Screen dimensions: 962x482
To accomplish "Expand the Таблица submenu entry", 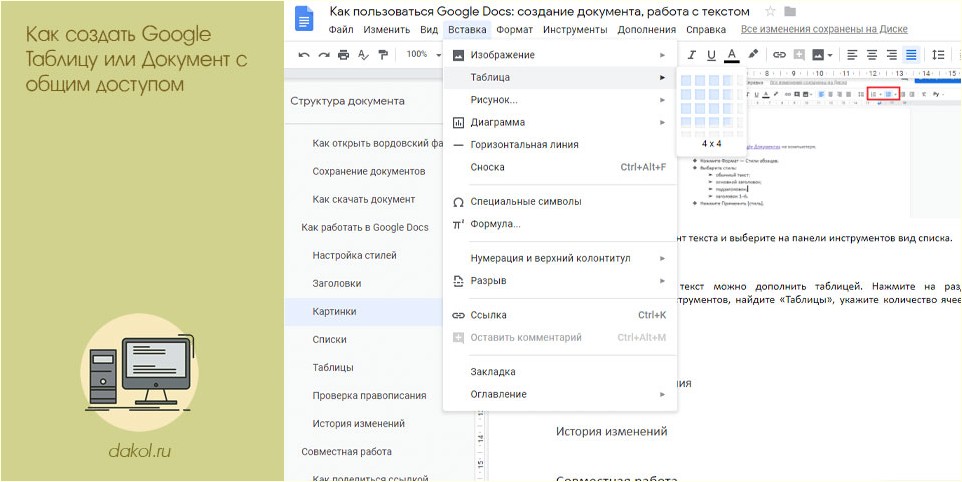I will pyautogui.click(x=560, y=78).
